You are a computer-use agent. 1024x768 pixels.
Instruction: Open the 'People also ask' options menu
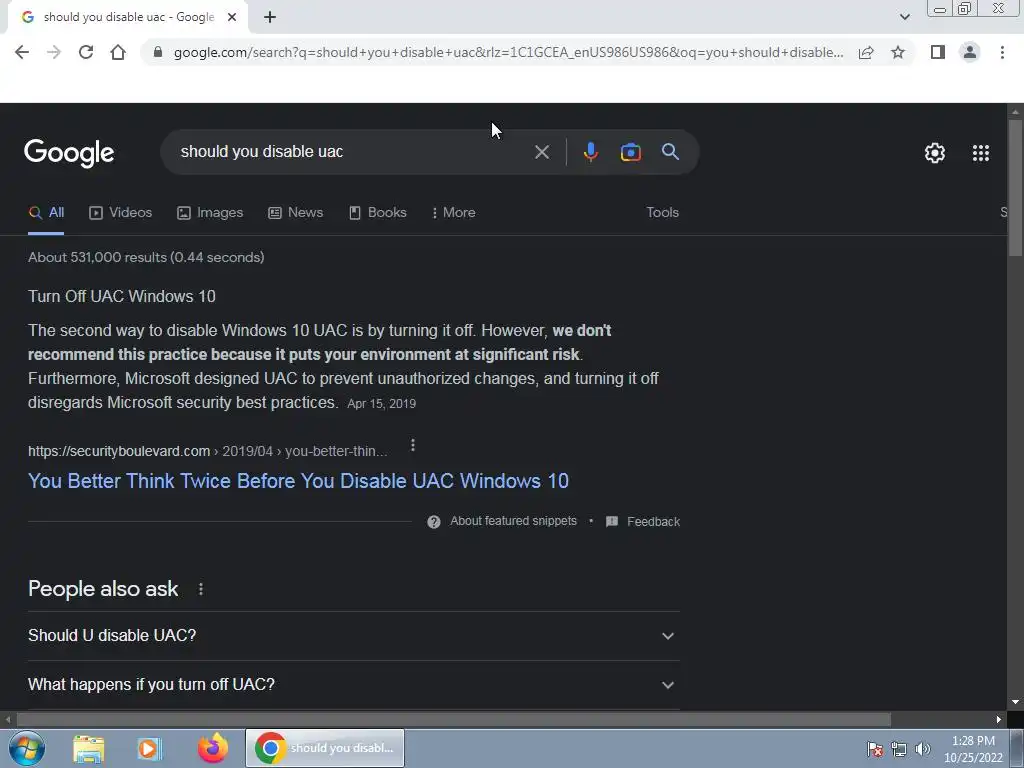point(200,589)
